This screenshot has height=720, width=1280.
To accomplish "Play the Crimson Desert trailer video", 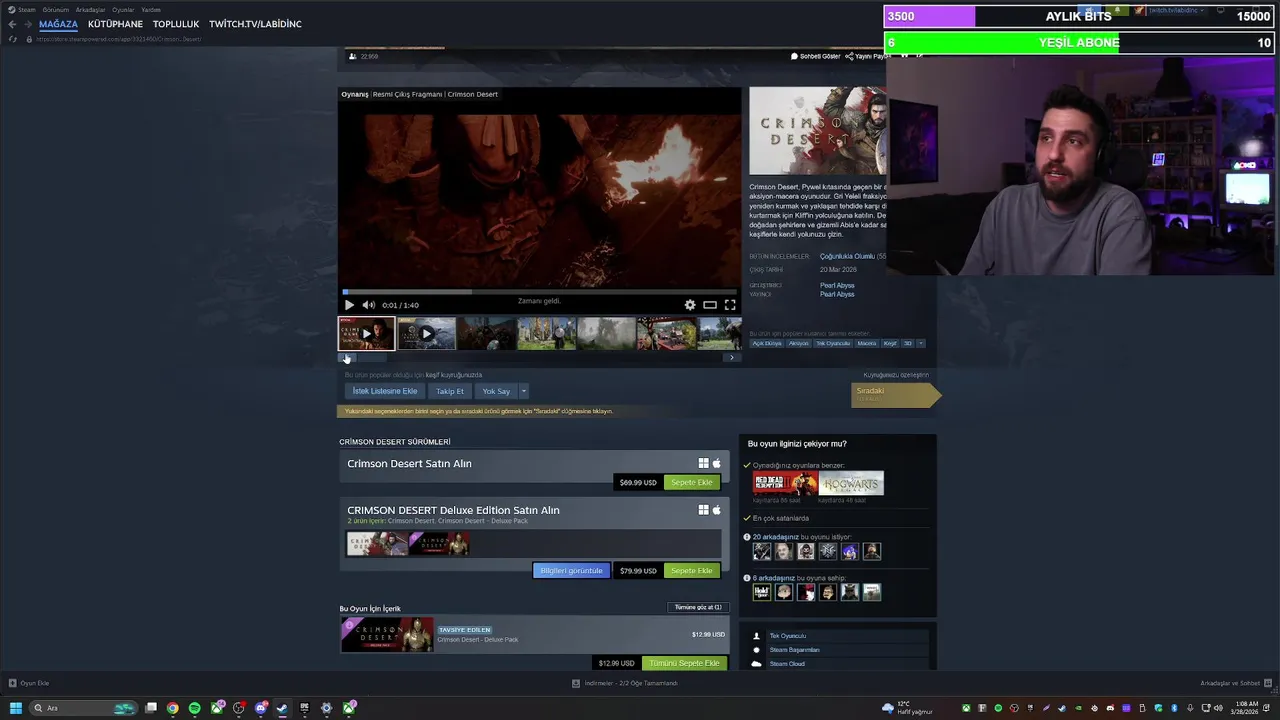I will coord(349,305).
